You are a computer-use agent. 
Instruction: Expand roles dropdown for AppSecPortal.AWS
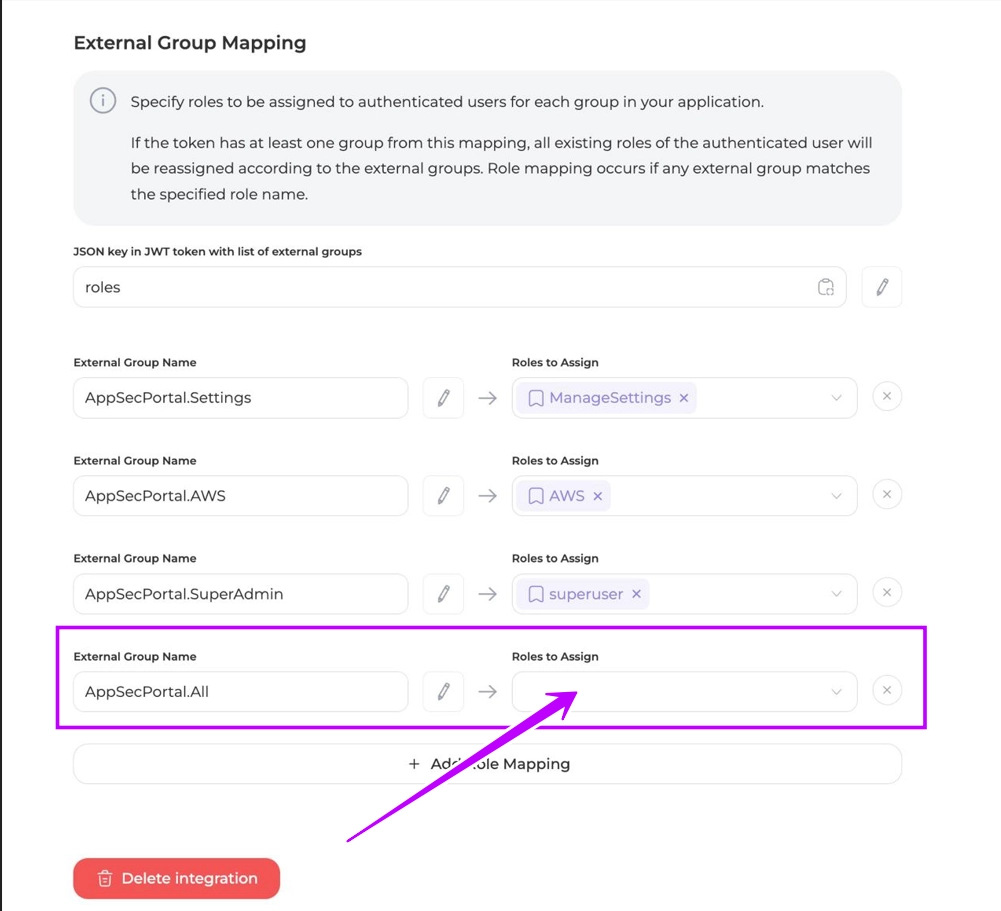point(837,496)
